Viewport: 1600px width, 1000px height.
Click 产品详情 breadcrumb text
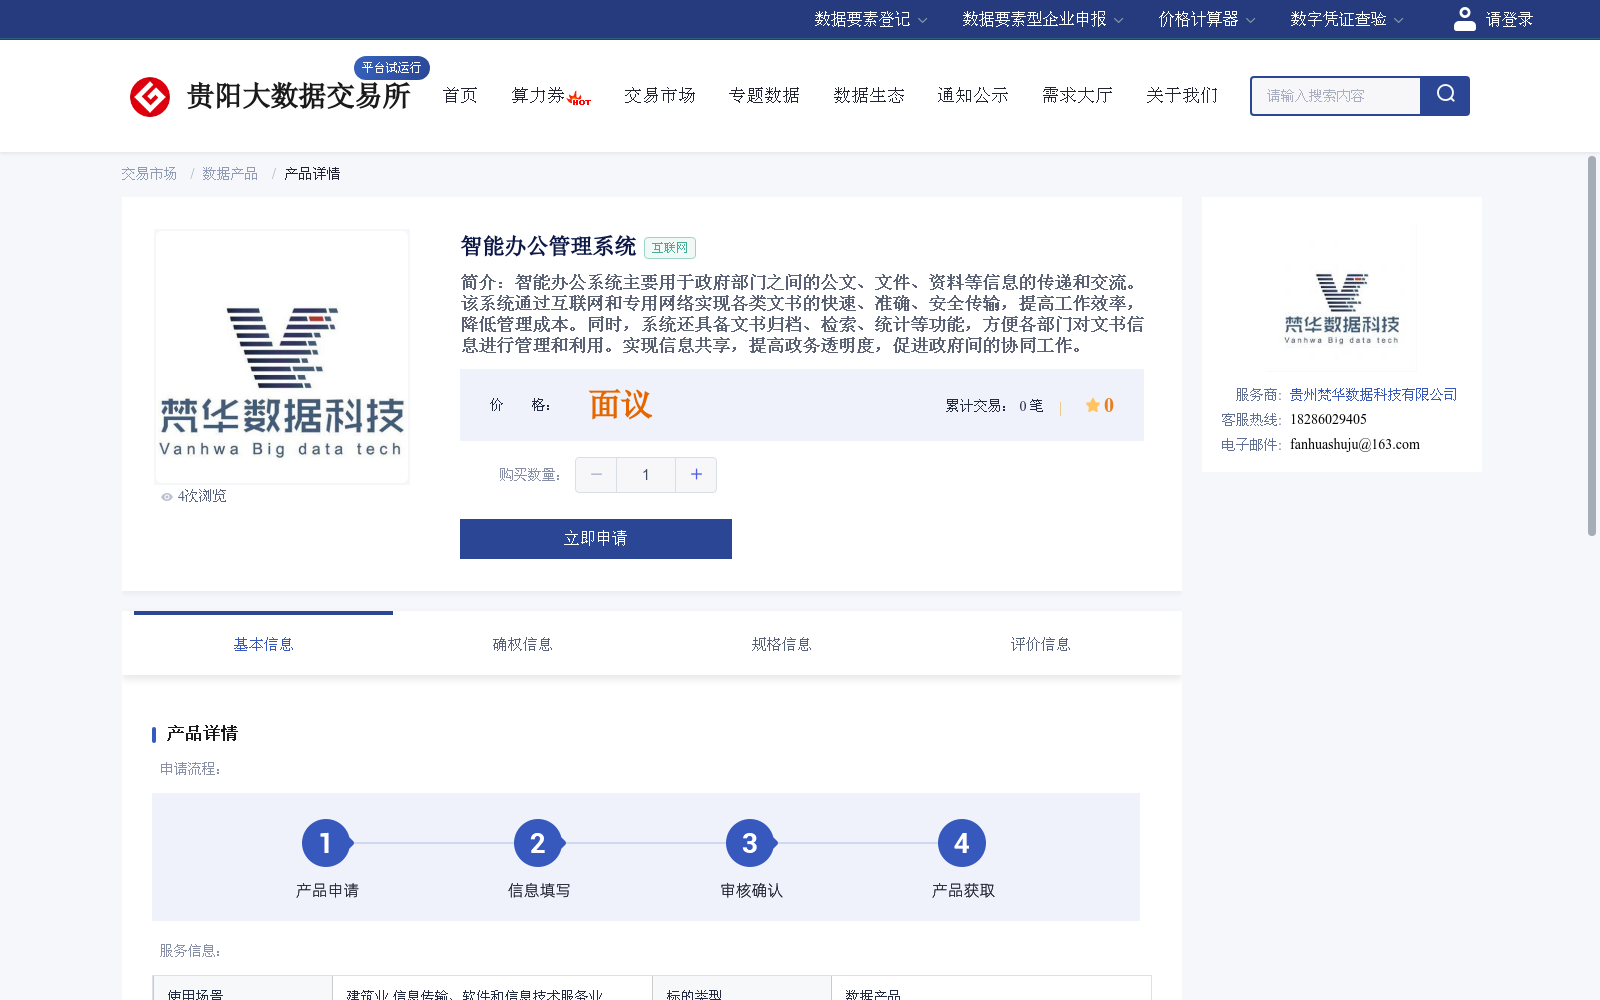pyautogui.click(x=312, y=174)
